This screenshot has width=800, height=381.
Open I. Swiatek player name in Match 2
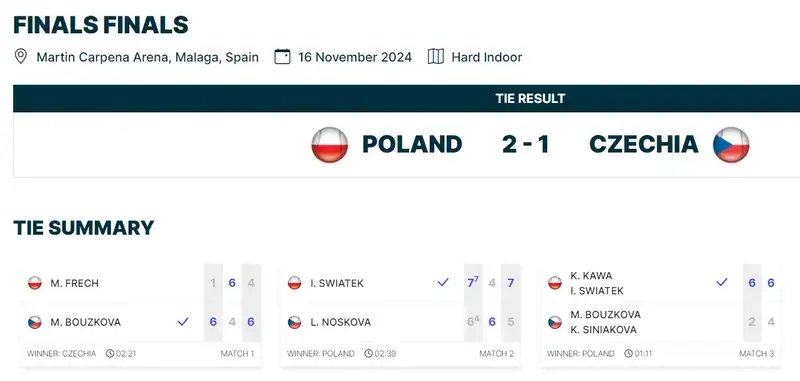tap(337, 283)
